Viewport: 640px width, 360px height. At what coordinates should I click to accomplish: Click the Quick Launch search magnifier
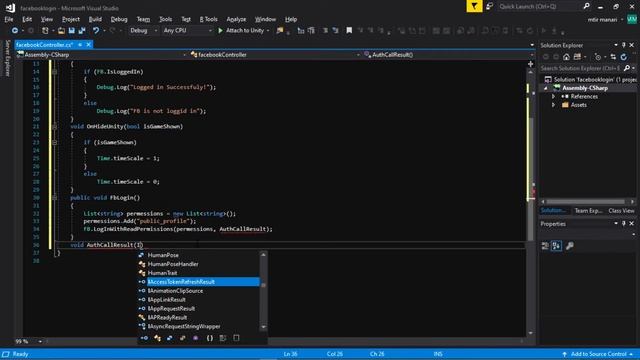point(587,6)
